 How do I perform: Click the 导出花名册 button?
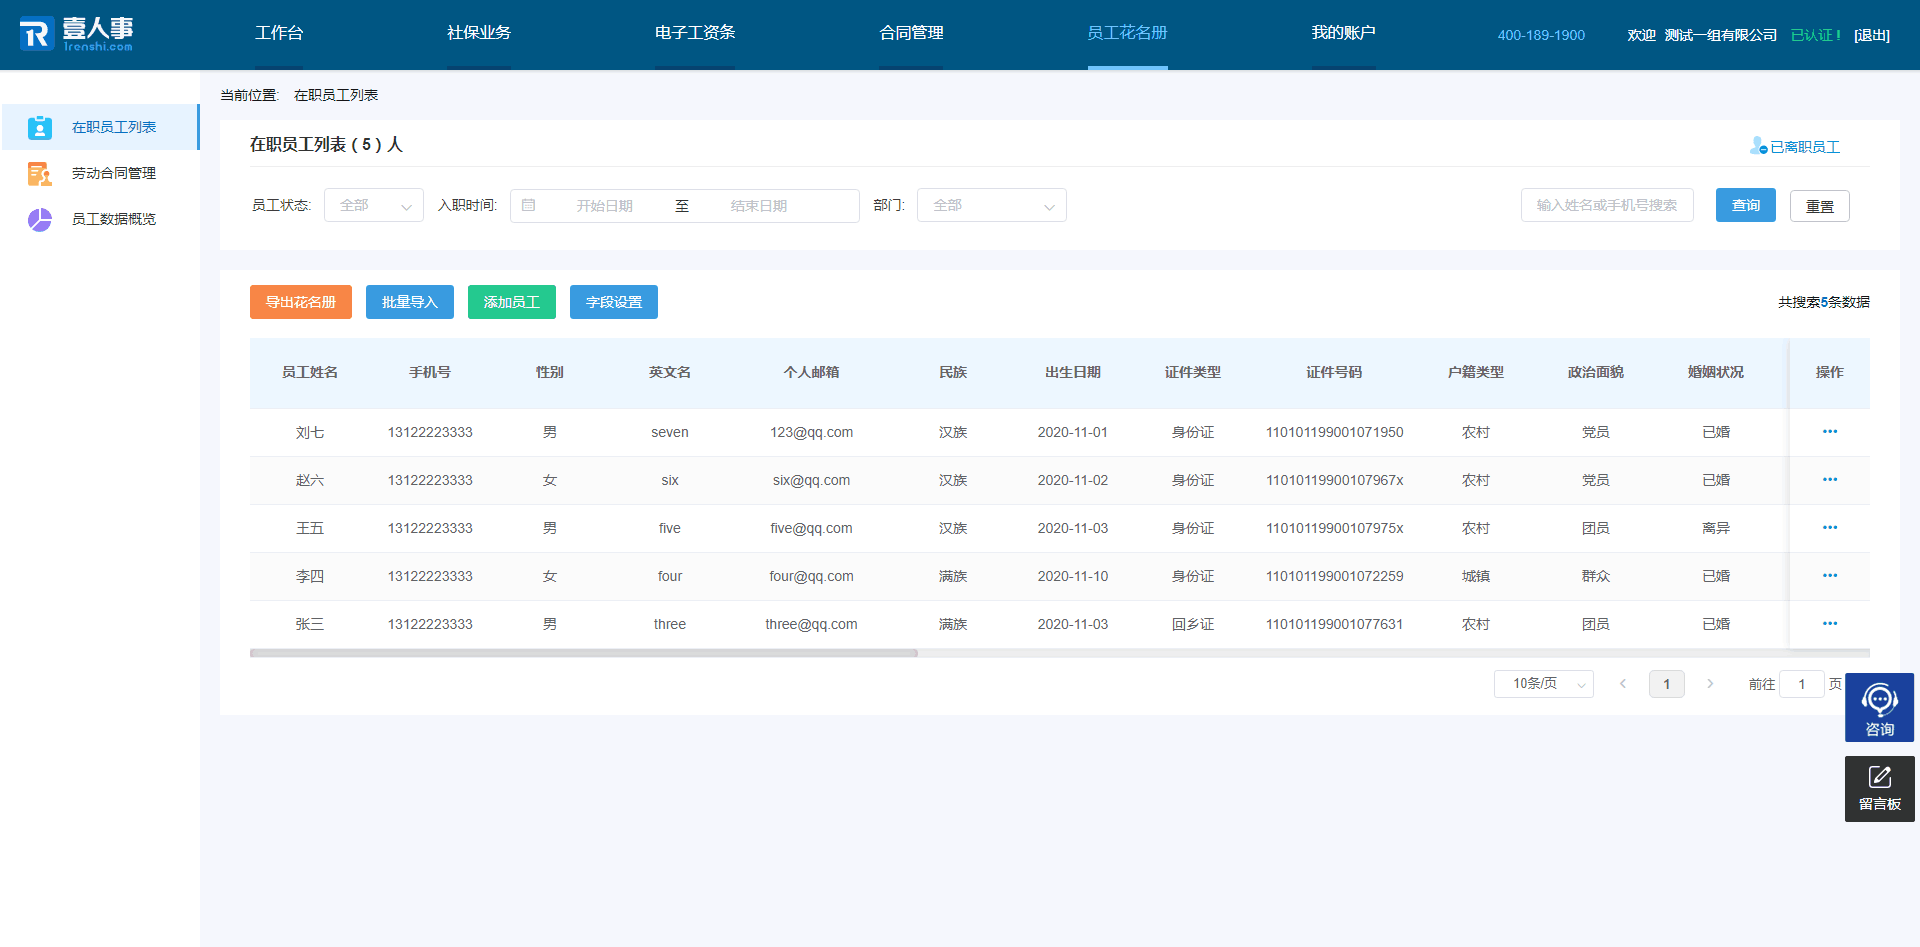(301, 302)
